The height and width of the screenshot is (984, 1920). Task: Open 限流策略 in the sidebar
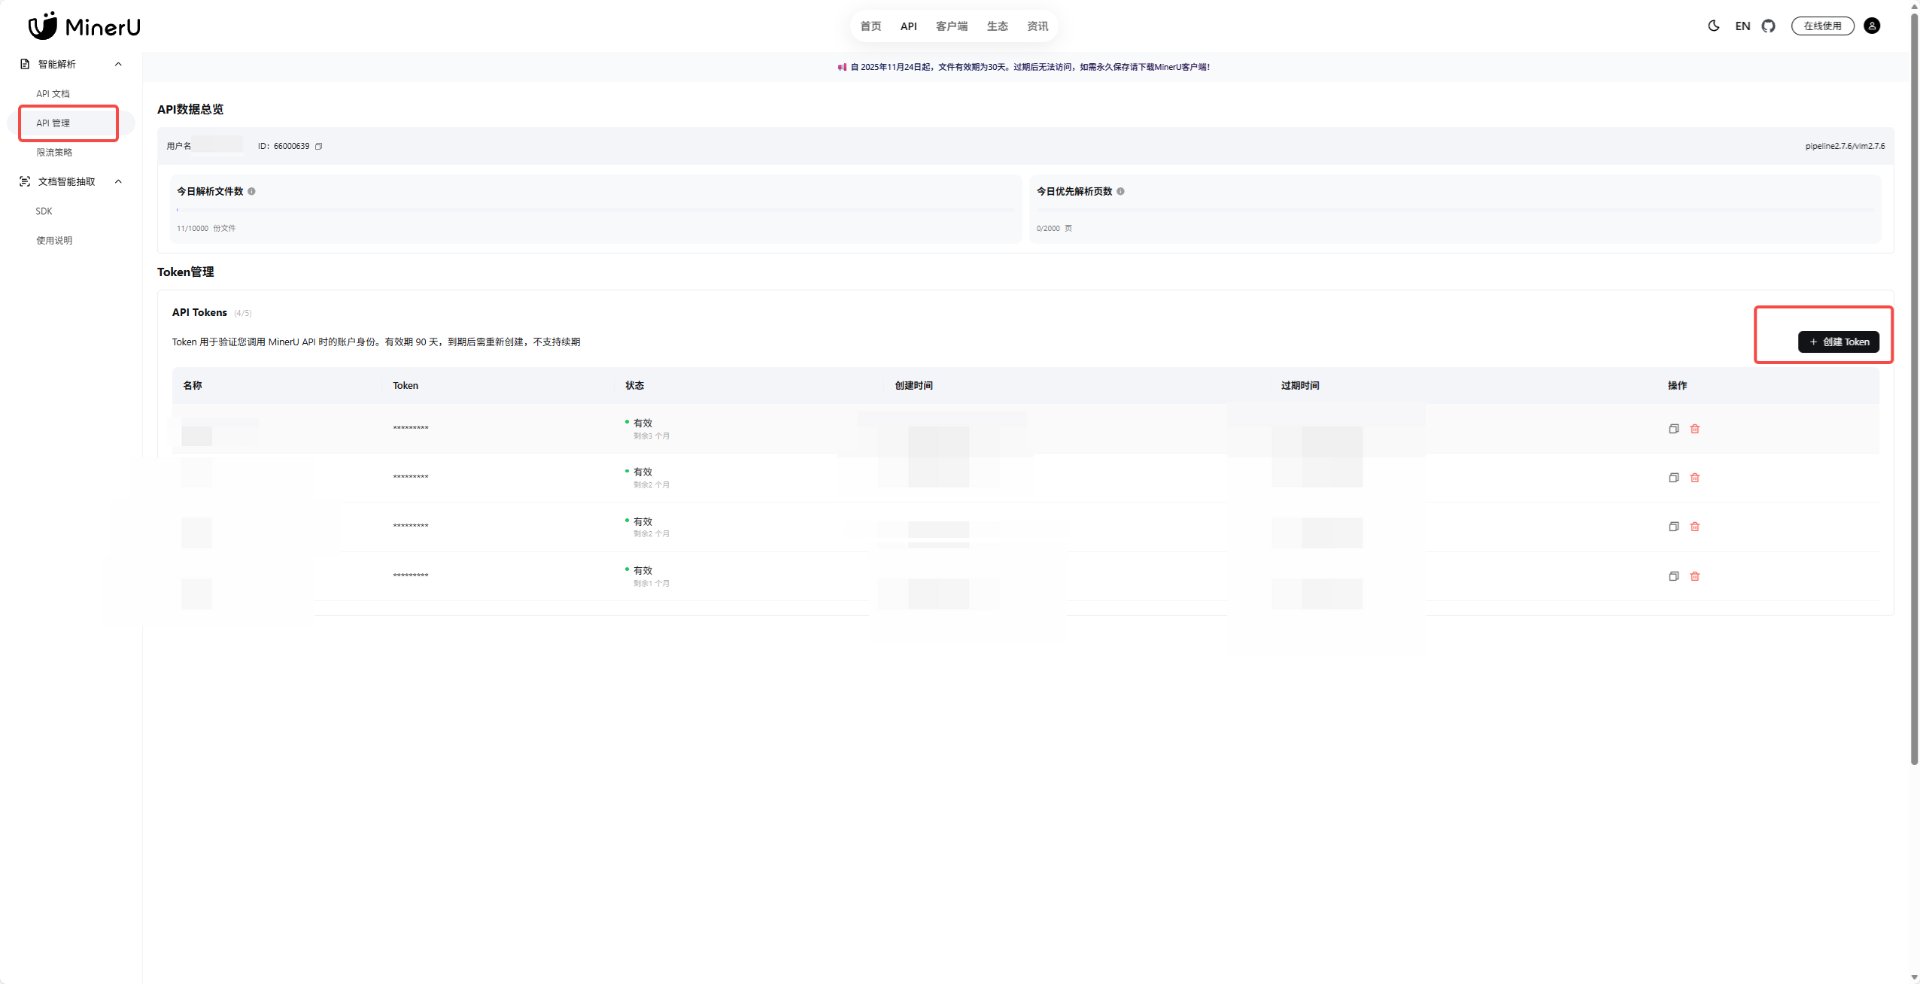(x=54, y=153)
